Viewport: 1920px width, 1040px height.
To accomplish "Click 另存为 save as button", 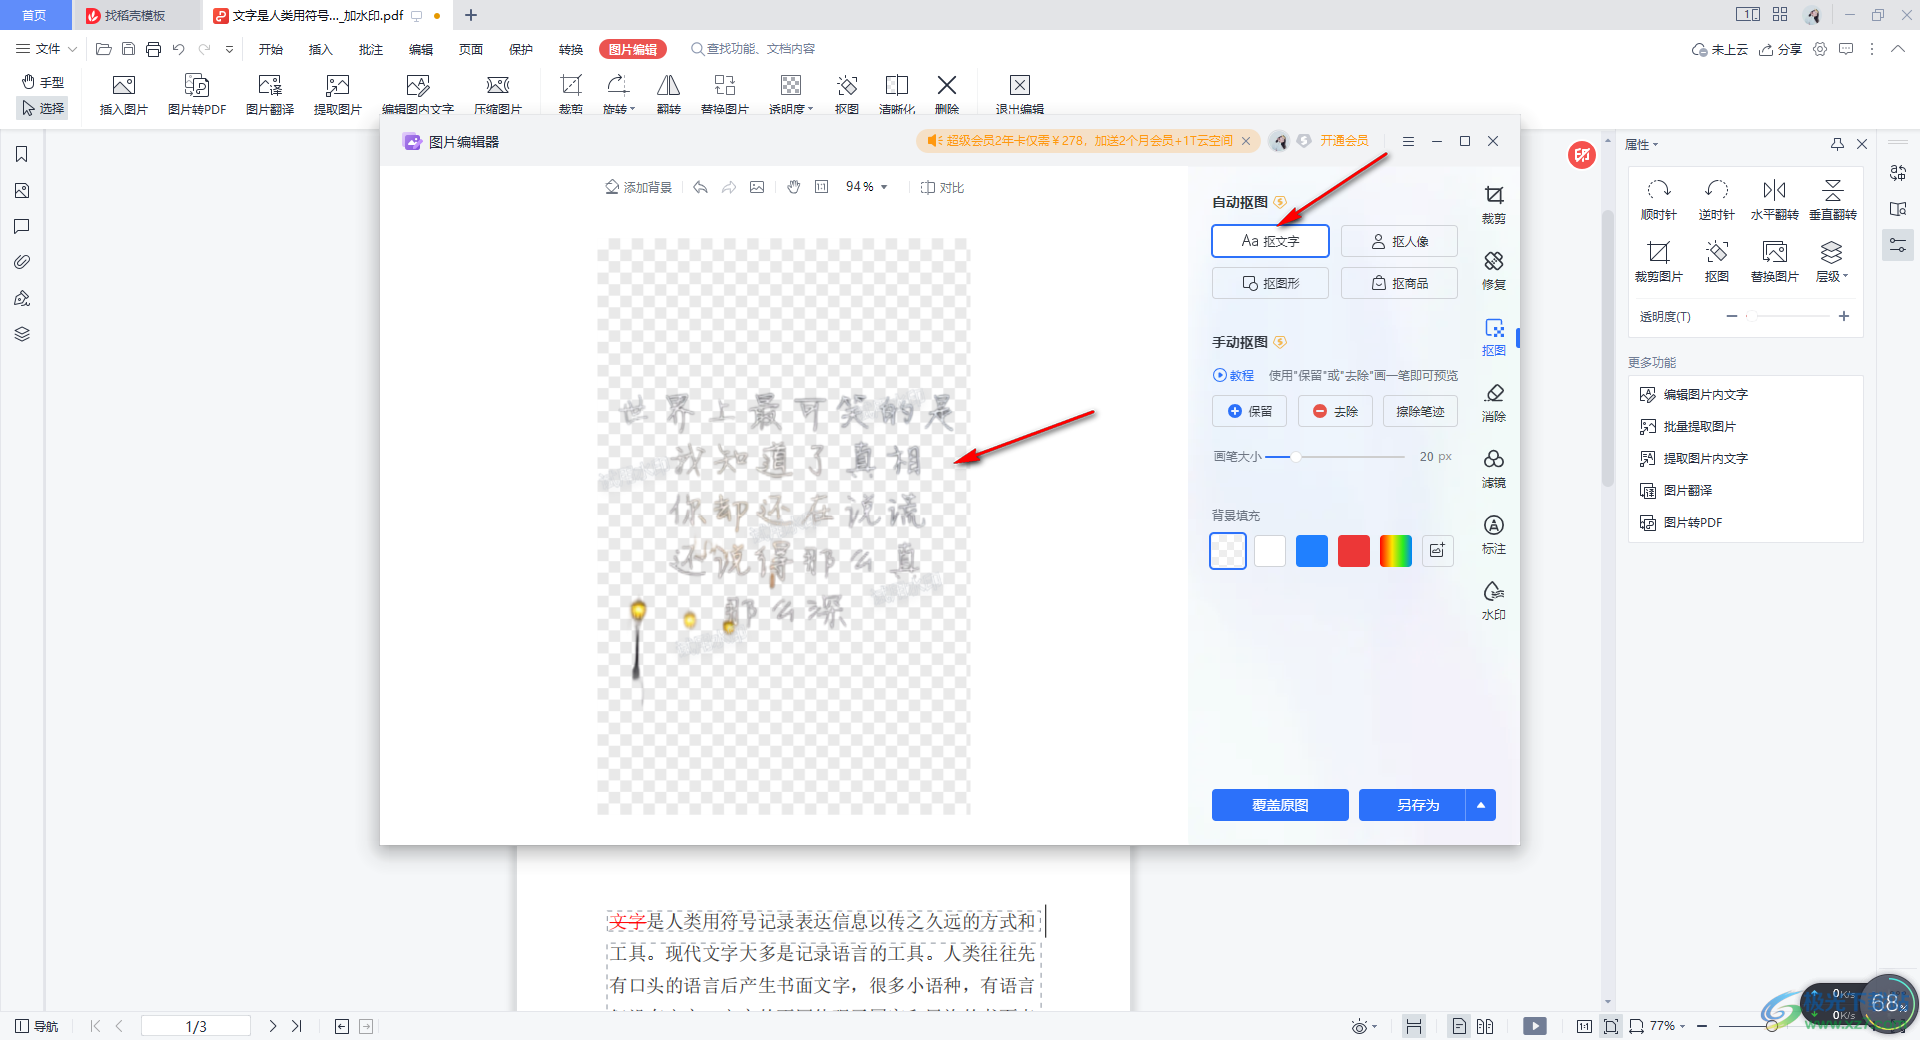I will (x=1412, y=805).
